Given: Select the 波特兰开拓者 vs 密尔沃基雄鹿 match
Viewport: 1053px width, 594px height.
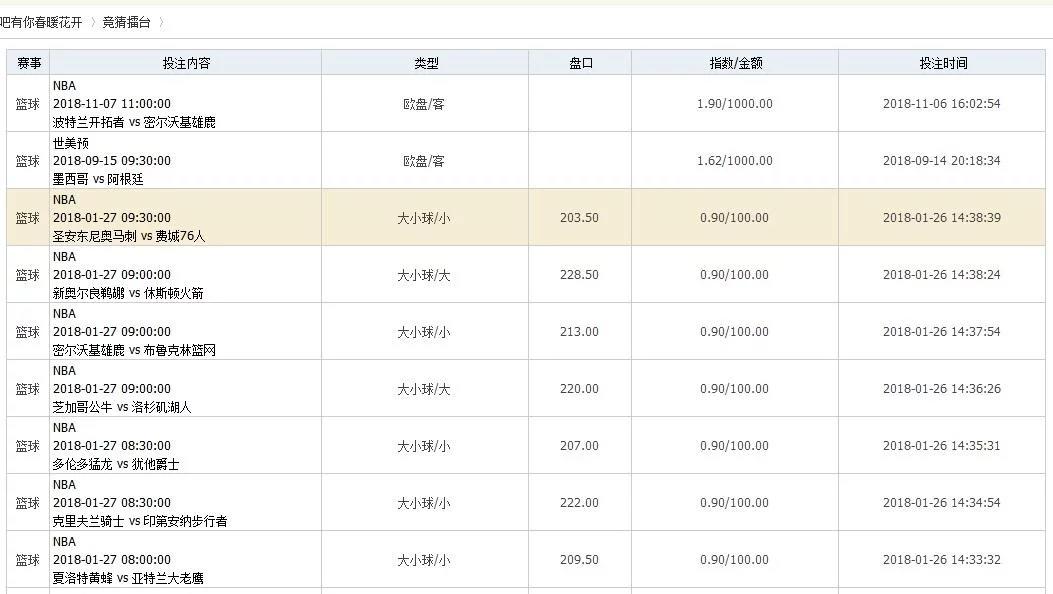Looking at the screenshot, I should [x=134, y=122].
